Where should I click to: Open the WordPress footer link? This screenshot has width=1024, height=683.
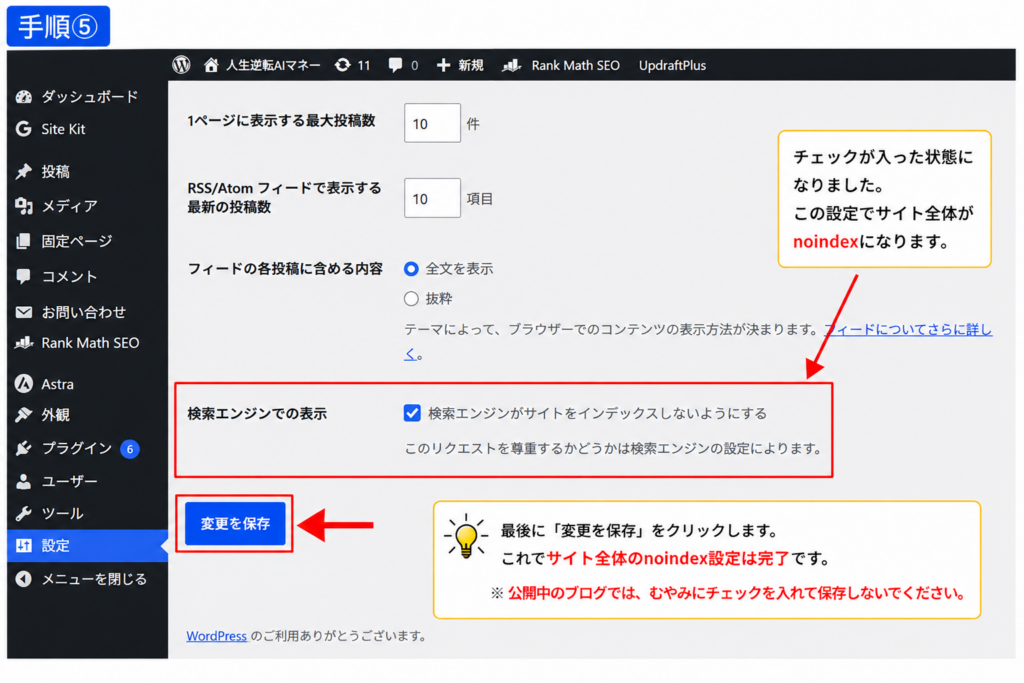pos(216,635)
